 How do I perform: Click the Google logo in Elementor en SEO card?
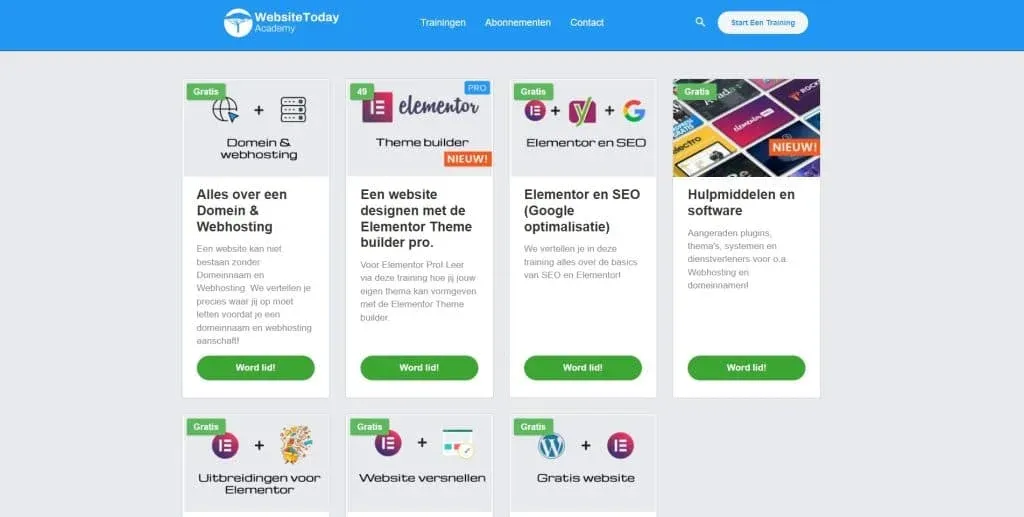[633, 111]
